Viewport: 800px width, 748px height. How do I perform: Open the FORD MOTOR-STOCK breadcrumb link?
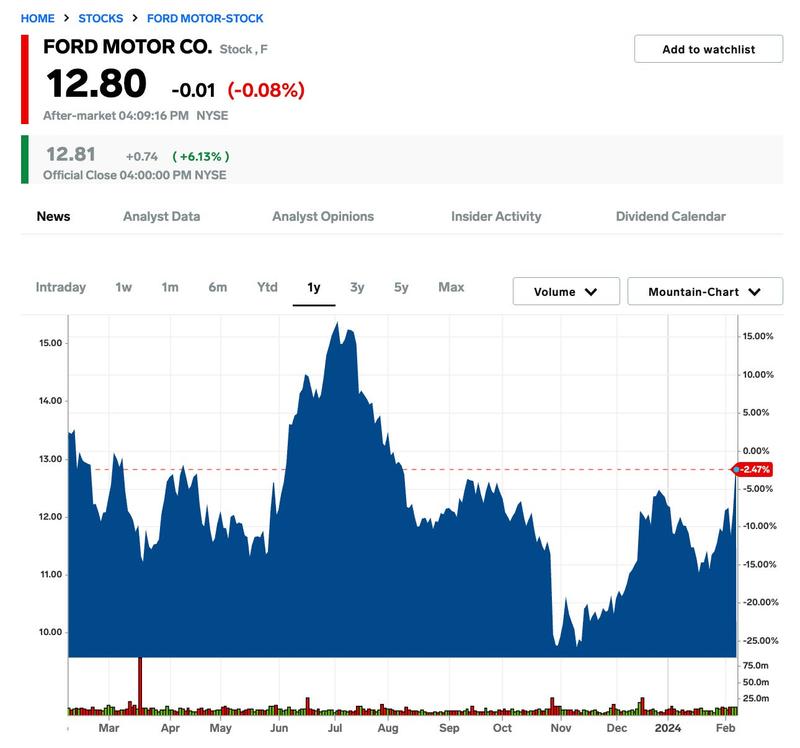pos(205,18)
